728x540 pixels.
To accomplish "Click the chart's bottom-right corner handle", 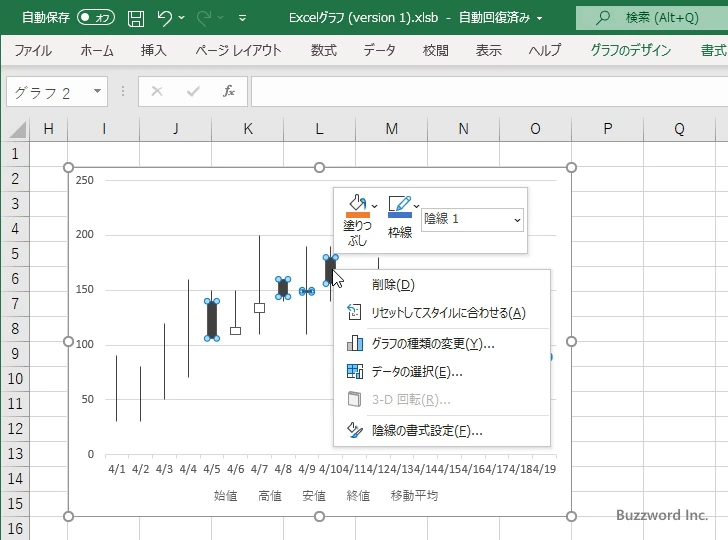I will click(572, 516).
